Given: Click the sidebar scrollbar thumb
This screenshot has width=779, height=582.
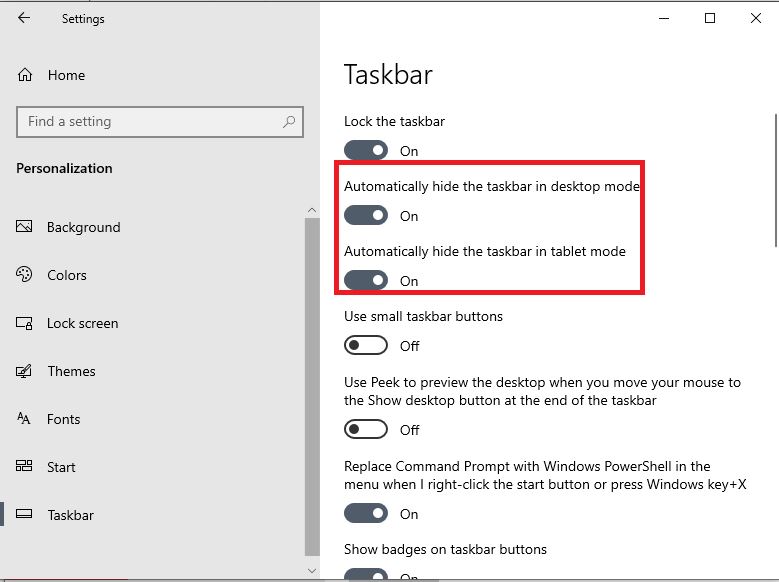Looking at the screenshot, I should click(312, 387).
